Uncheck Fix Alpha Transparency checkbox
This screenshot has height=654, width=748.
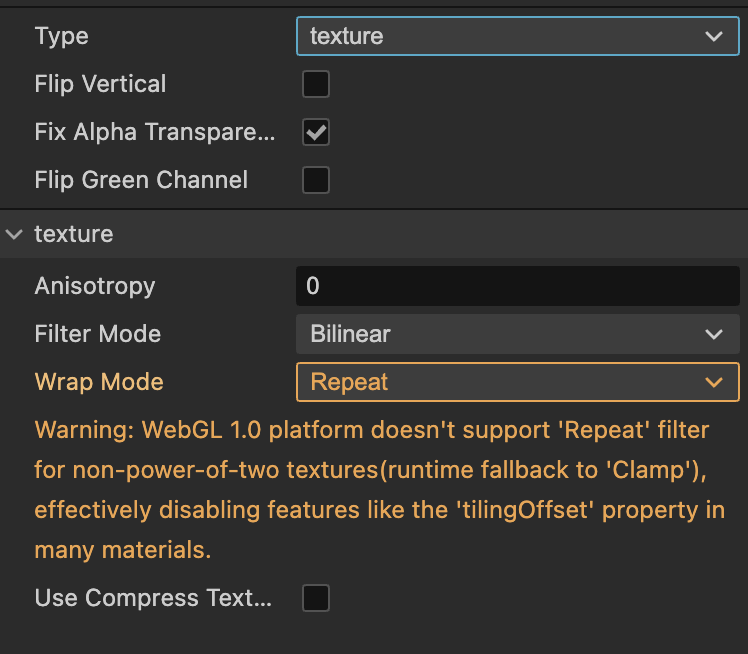click(x=316, y=132)
